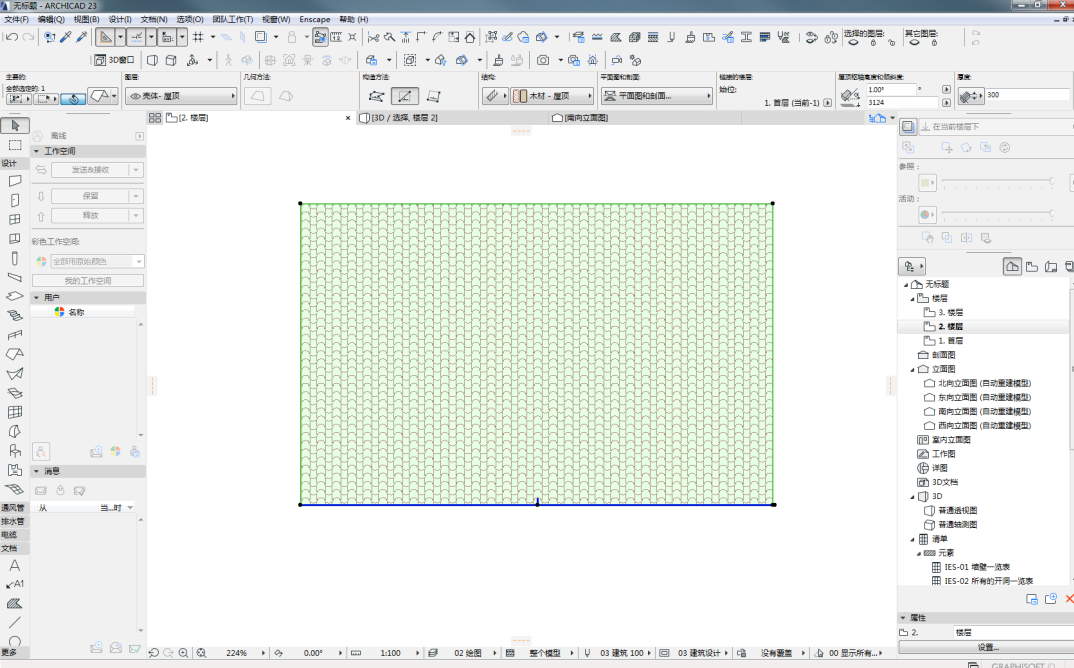The width and height of the screenshot is (1074, 668).
Task: Toggle the grid snap icon
Action: point(198,37)
